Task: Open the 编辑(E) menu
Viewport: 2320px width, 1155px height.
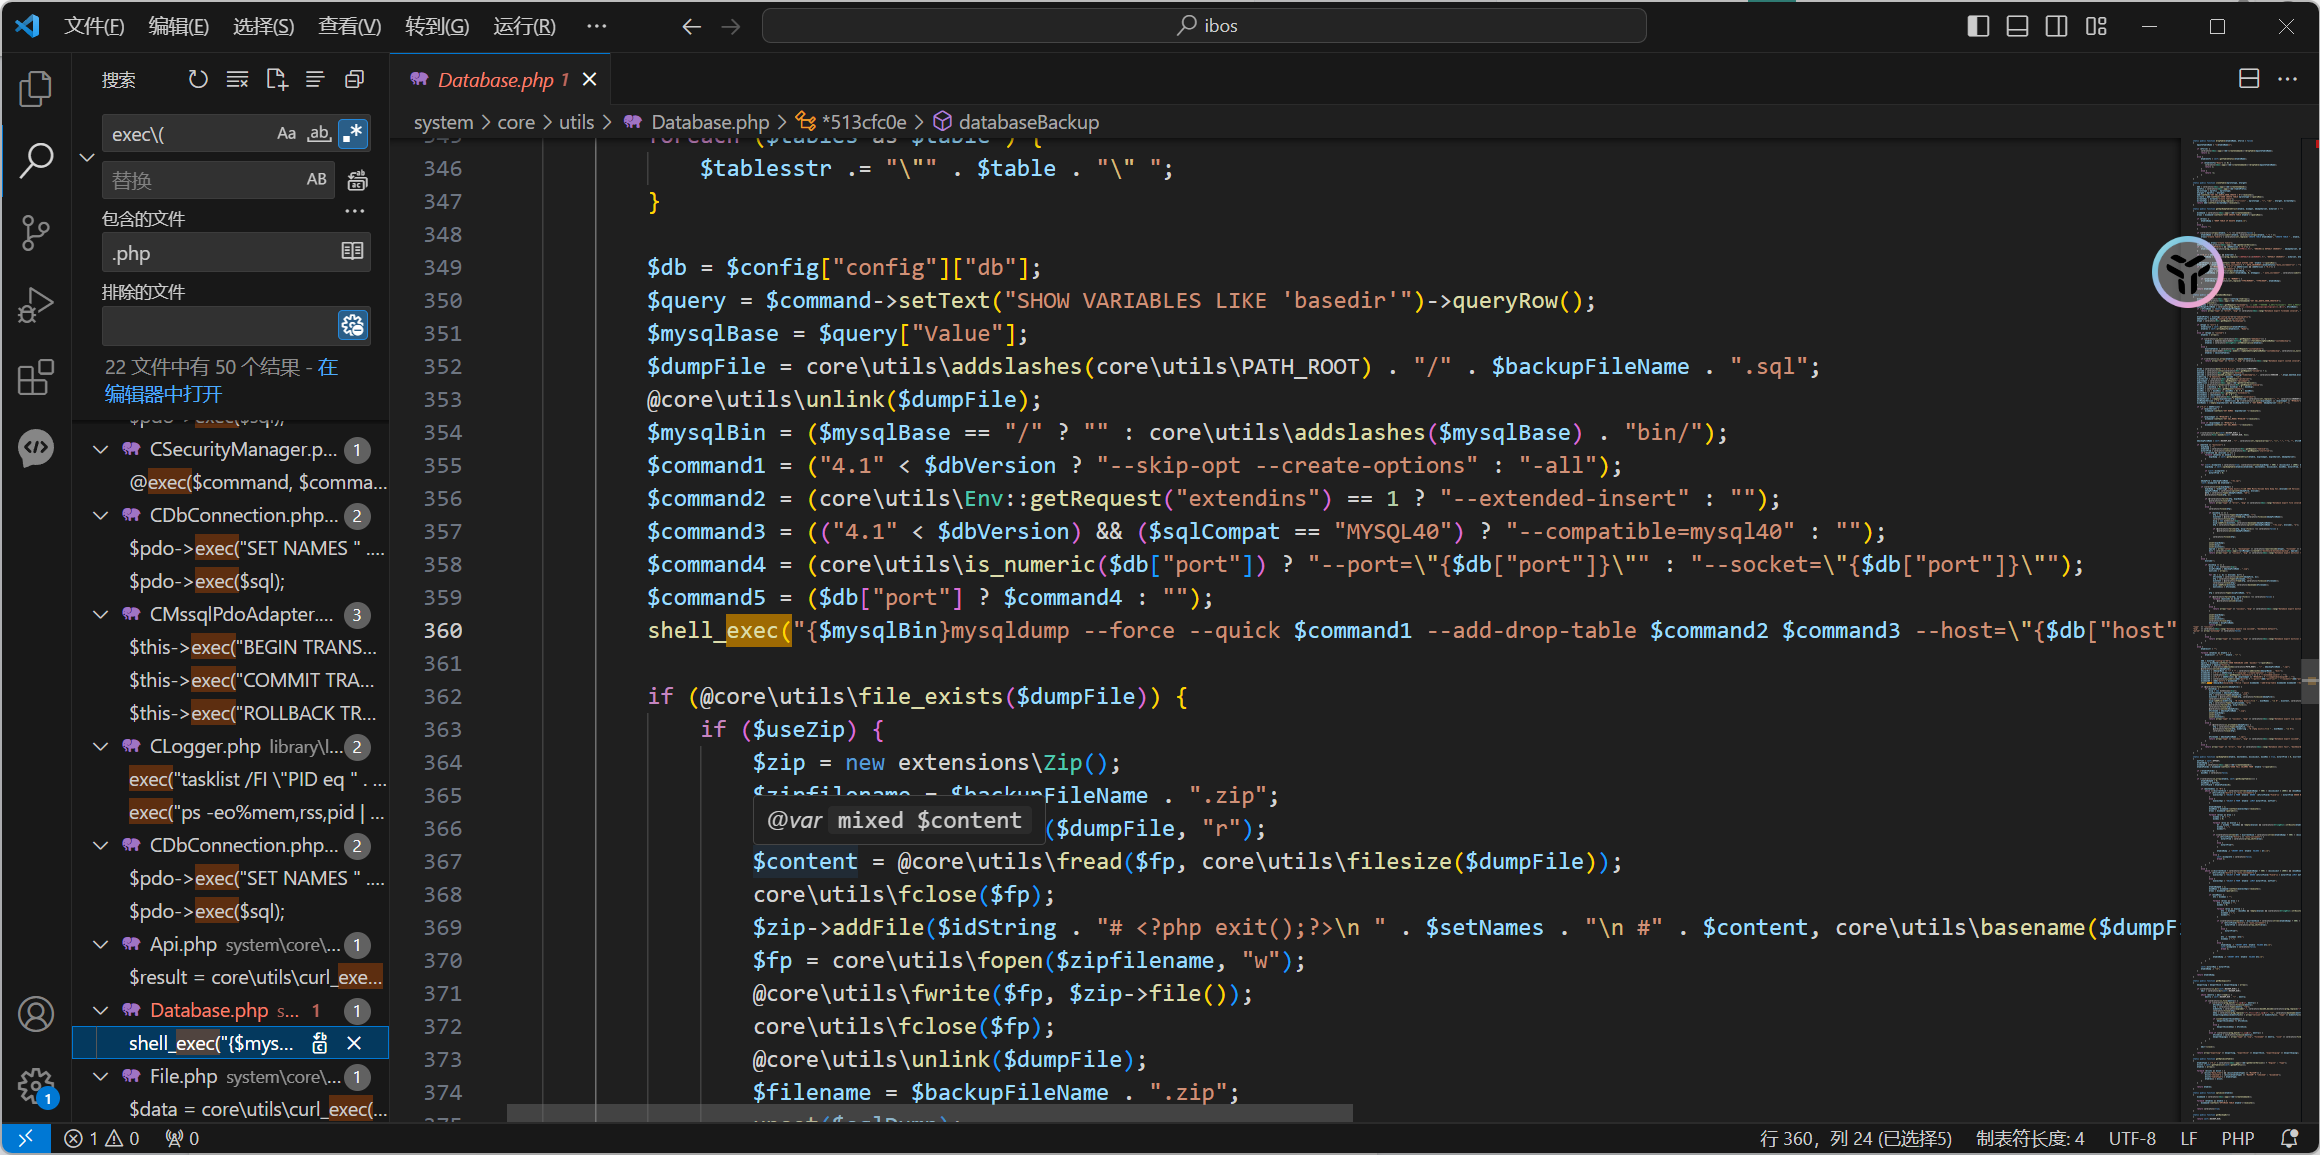Action: pyautogui.click(x=178, y=26)
